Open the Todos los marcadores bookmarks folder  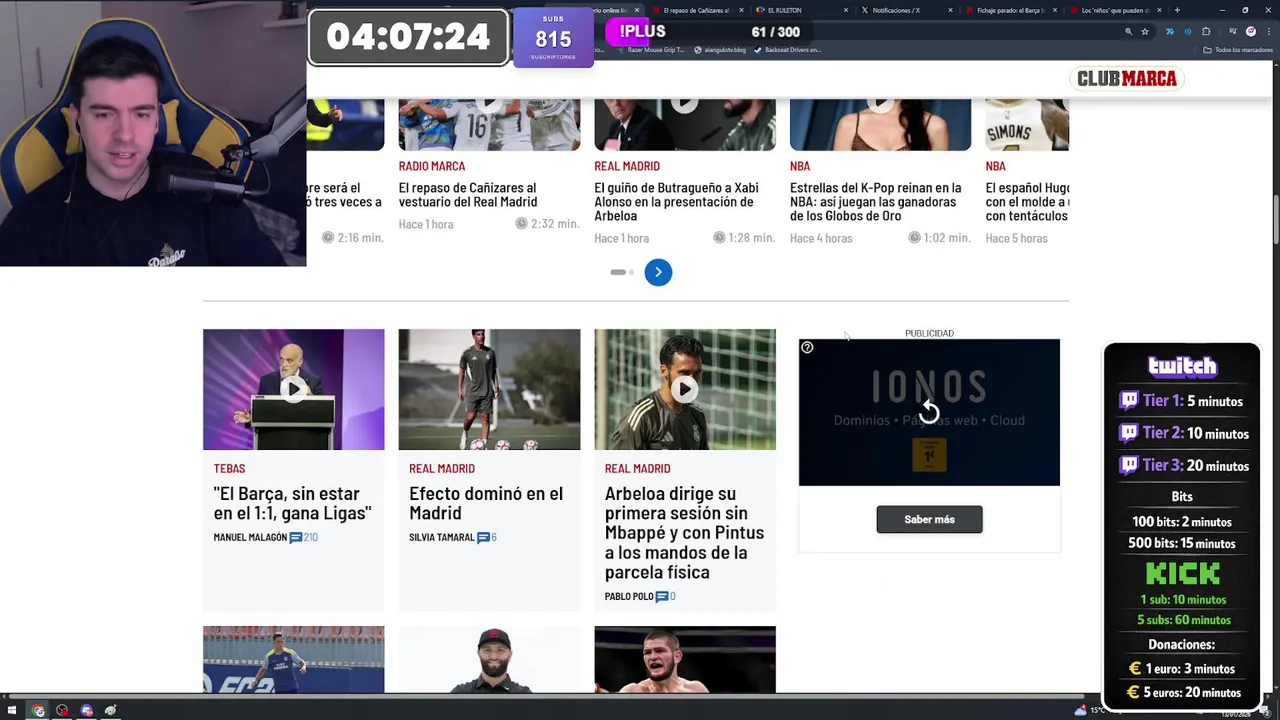[1238, 49]
